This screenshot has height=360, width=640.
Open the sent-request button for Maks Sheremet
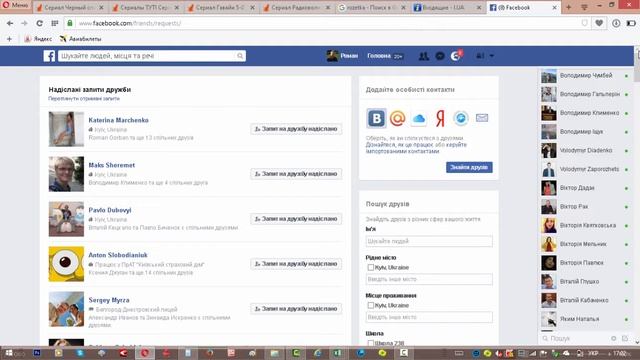click(296, 174)
